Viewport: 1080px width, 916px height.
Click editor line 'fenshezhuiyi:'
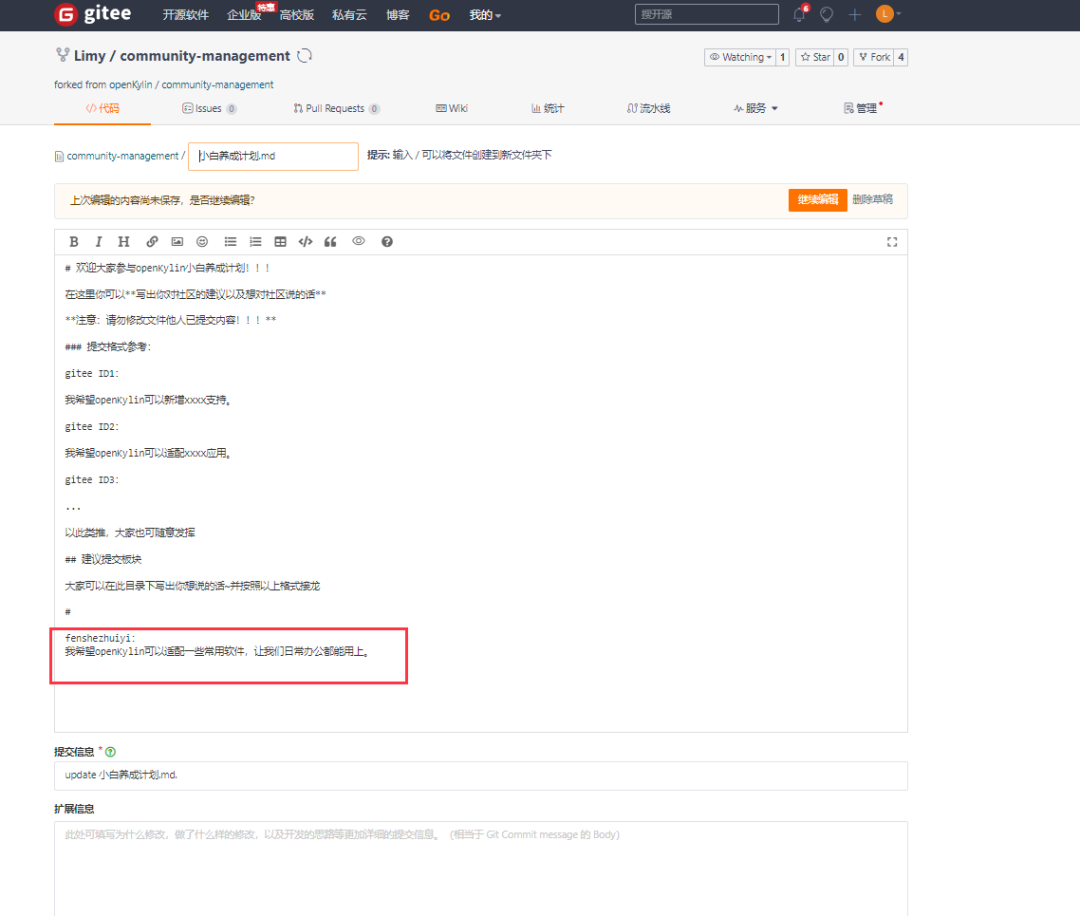tap(101, 638)
